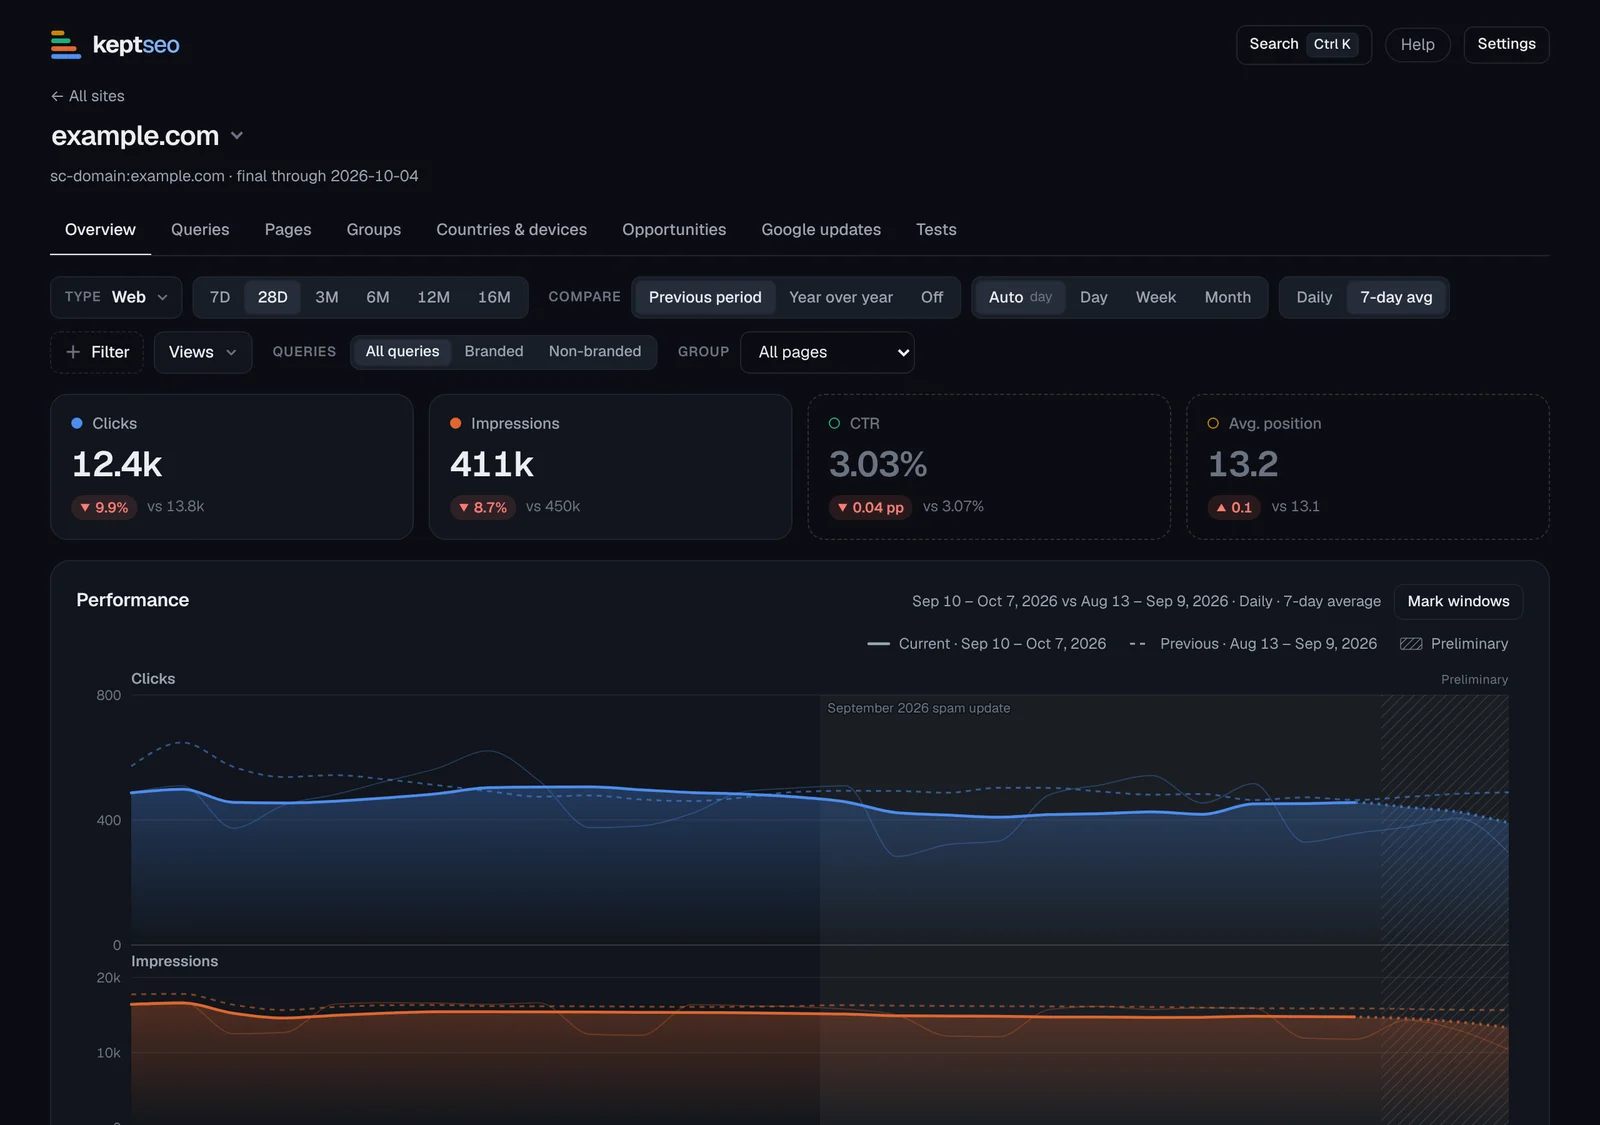Switch smoothing to Daily
Image resolution: width=1600 pixels, height=1125 pixels.
pos(1314,297)
